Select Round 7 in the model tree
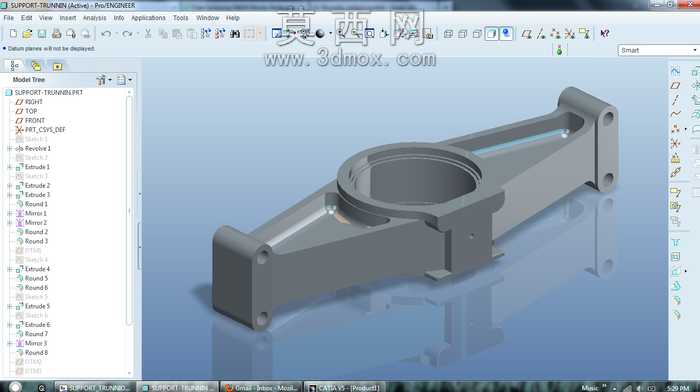Image resolution: width=700 pixels, height=392 pixels. [x=32, y=334]
